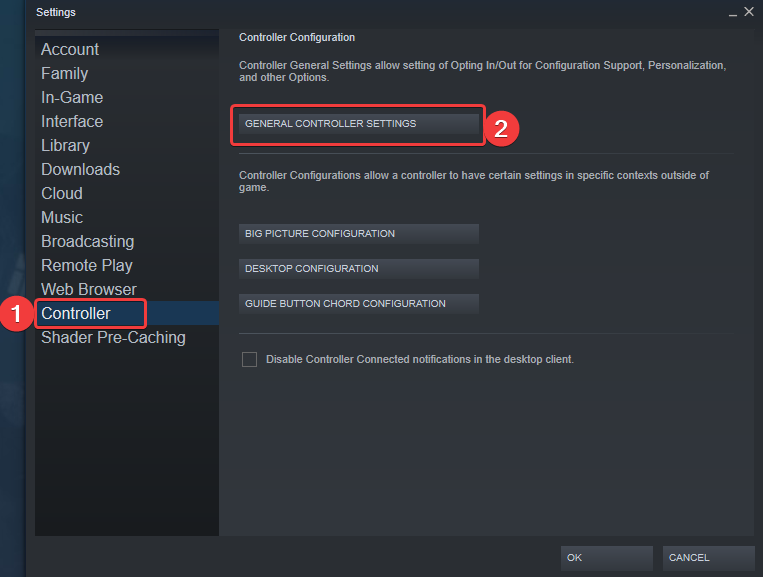Open Desktop Configuration

click(358, 269)
